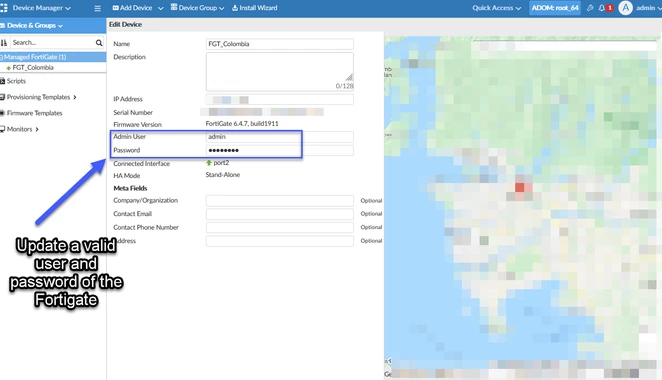Screen dimensions: 662x380
Task: Open the Device Group menu
Action: click(x=197, y=8)
